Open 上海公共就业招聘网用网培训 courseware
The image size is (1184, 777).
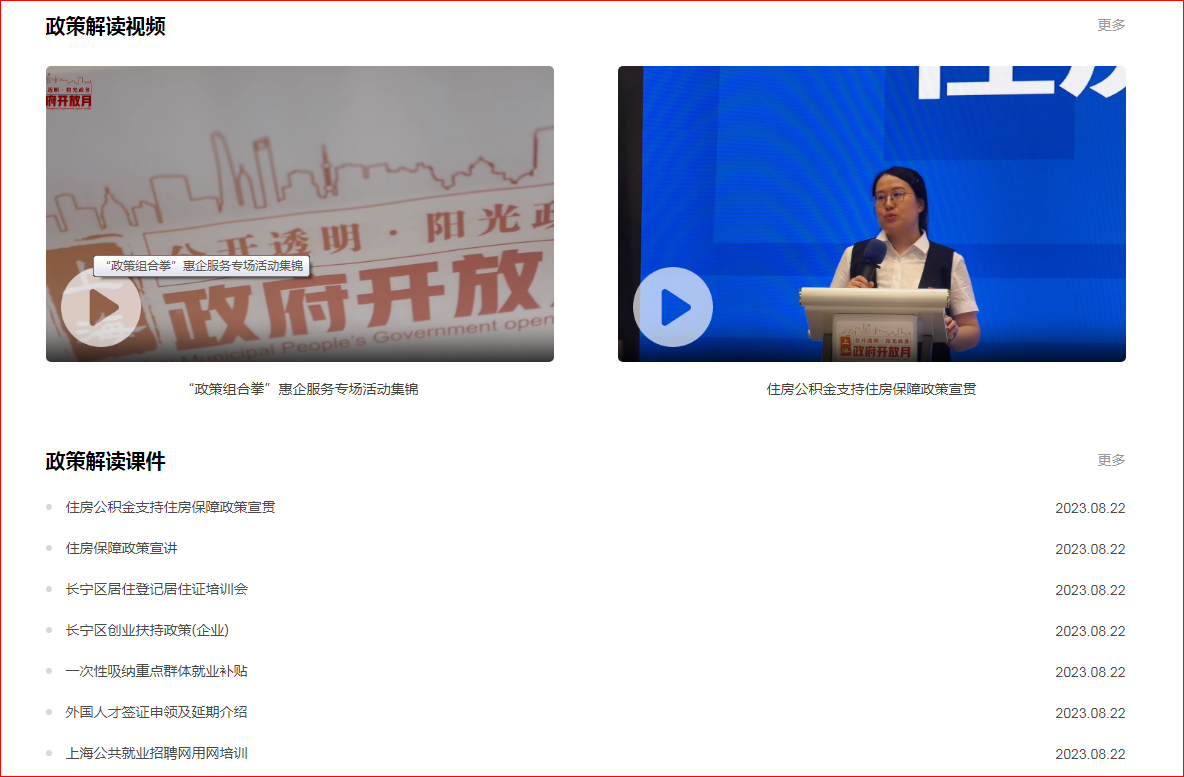tap(157, 754)
